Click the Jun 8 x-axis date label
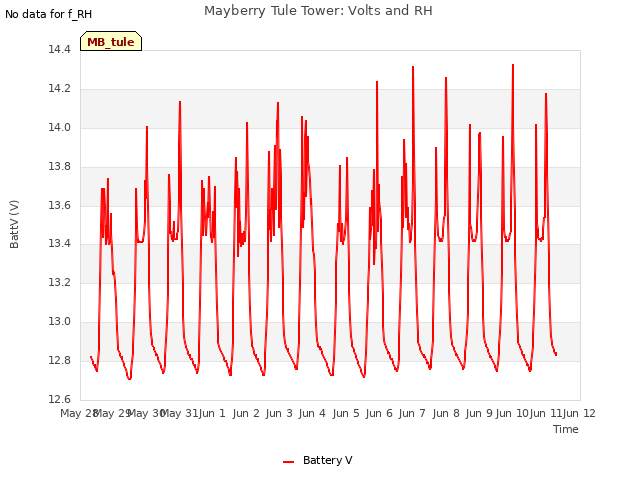Image resolution: width=640 pixels, height=480 pixels. pos(446,413)
